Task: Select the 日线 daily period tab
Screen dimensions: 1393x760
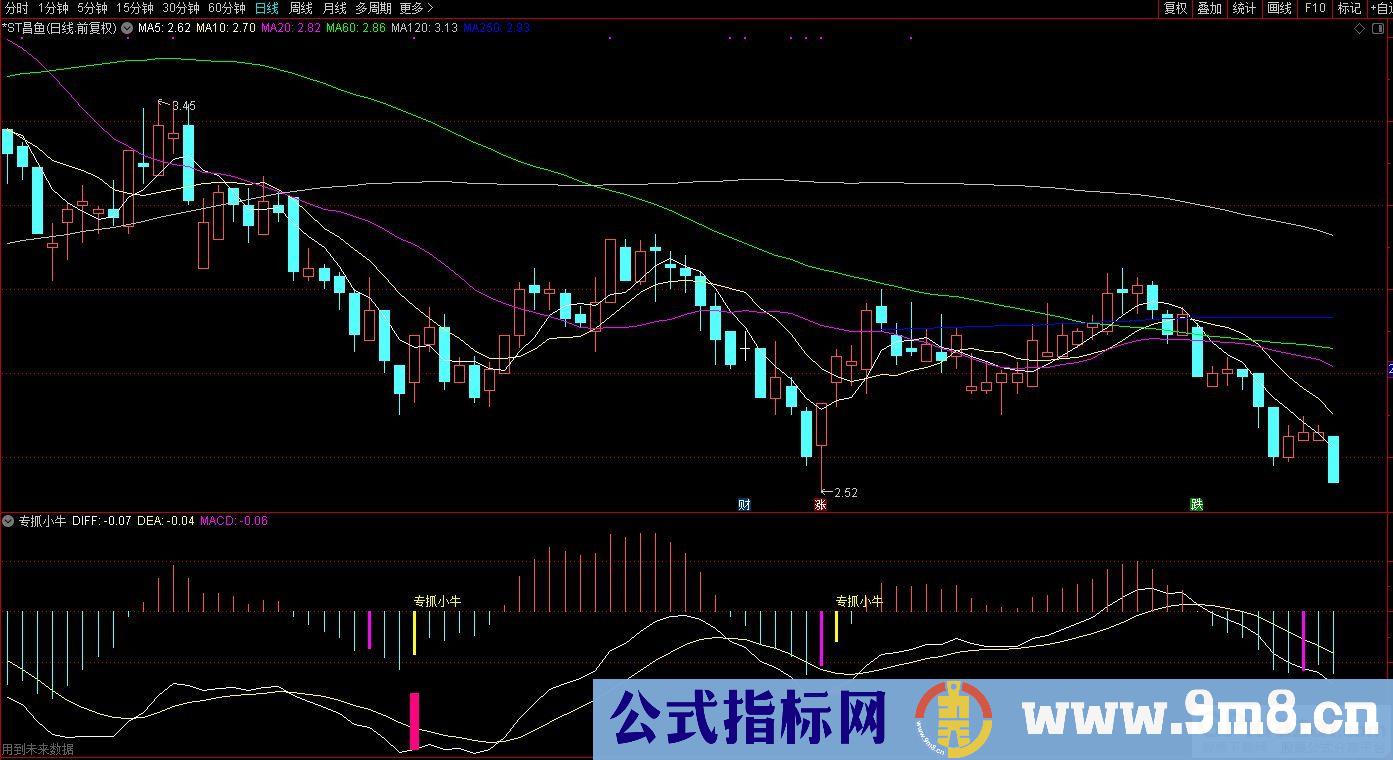Action: (267, 8)
